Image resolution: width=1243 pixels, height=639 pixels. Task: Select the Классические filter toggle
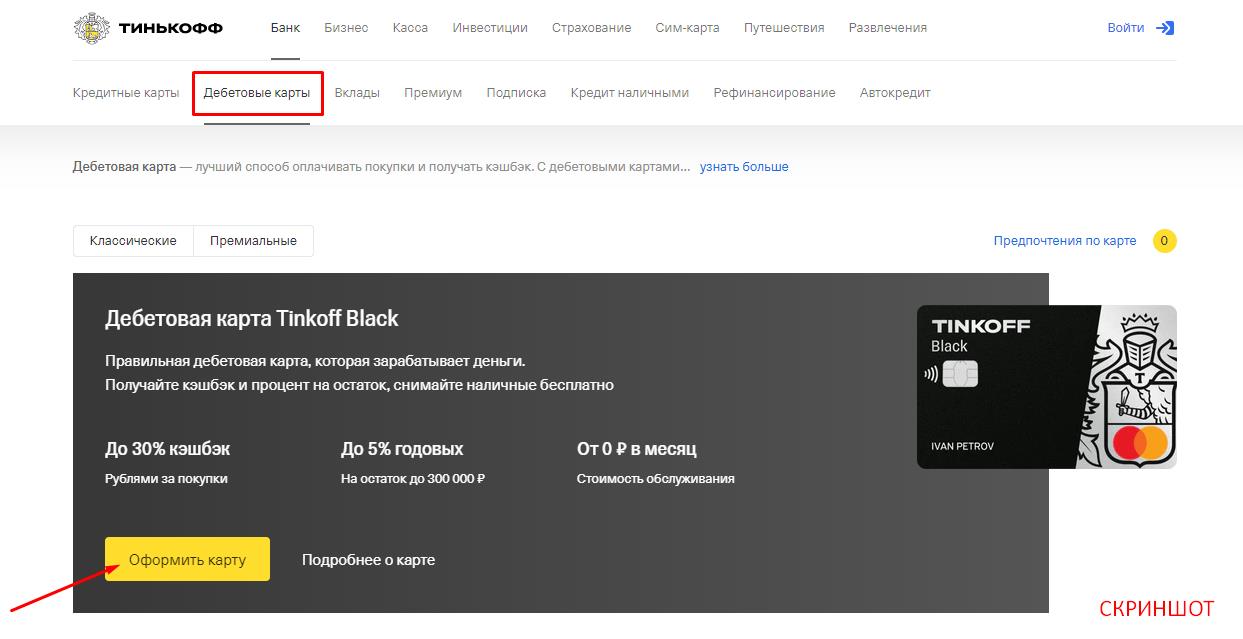[x=133, y=241]
